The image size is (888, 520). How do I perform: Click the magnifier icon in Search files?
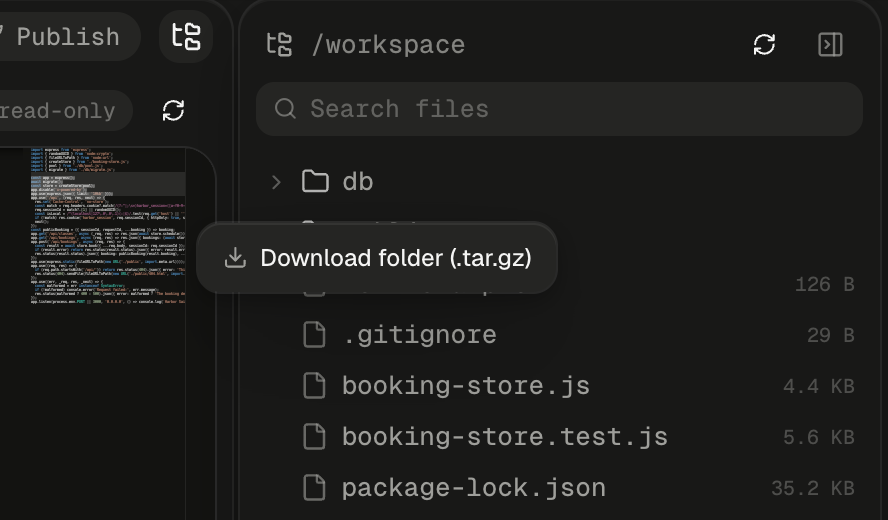coord(285,108)
